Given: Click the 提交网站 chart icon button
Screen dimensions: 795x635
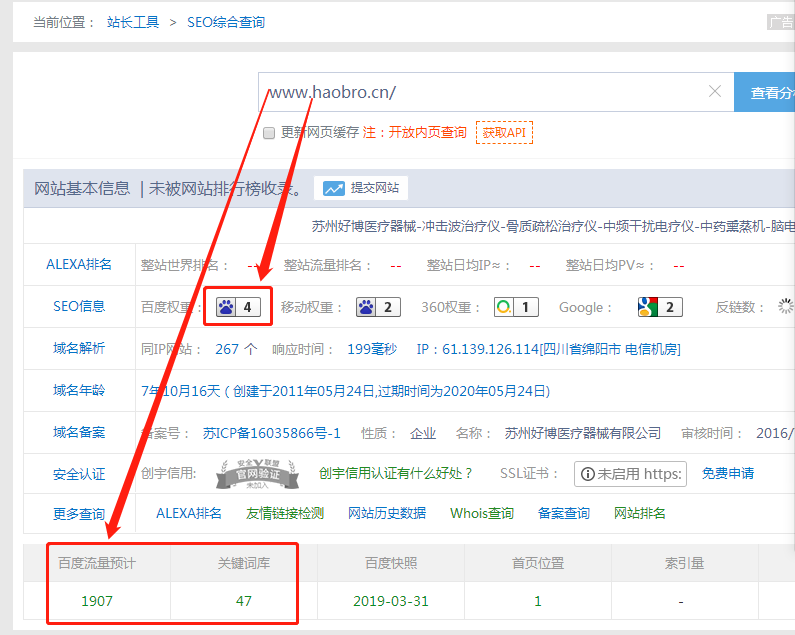Looking at the screenshot, I should click(x=361, y=188).
